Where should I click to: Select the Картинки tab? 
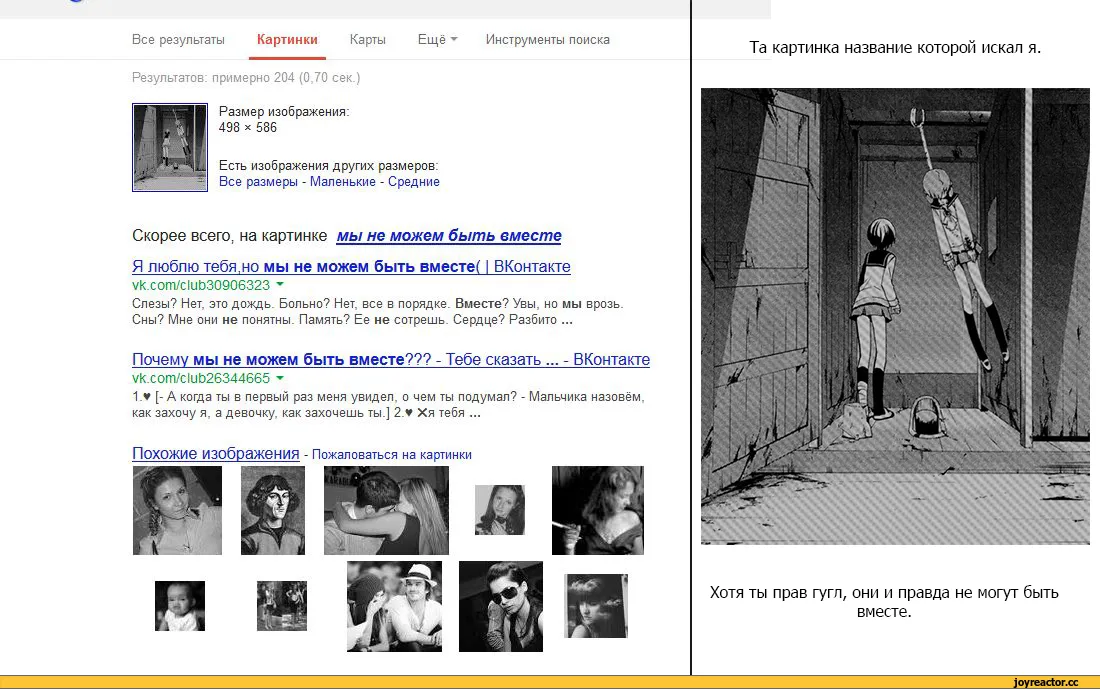(287, 40)
